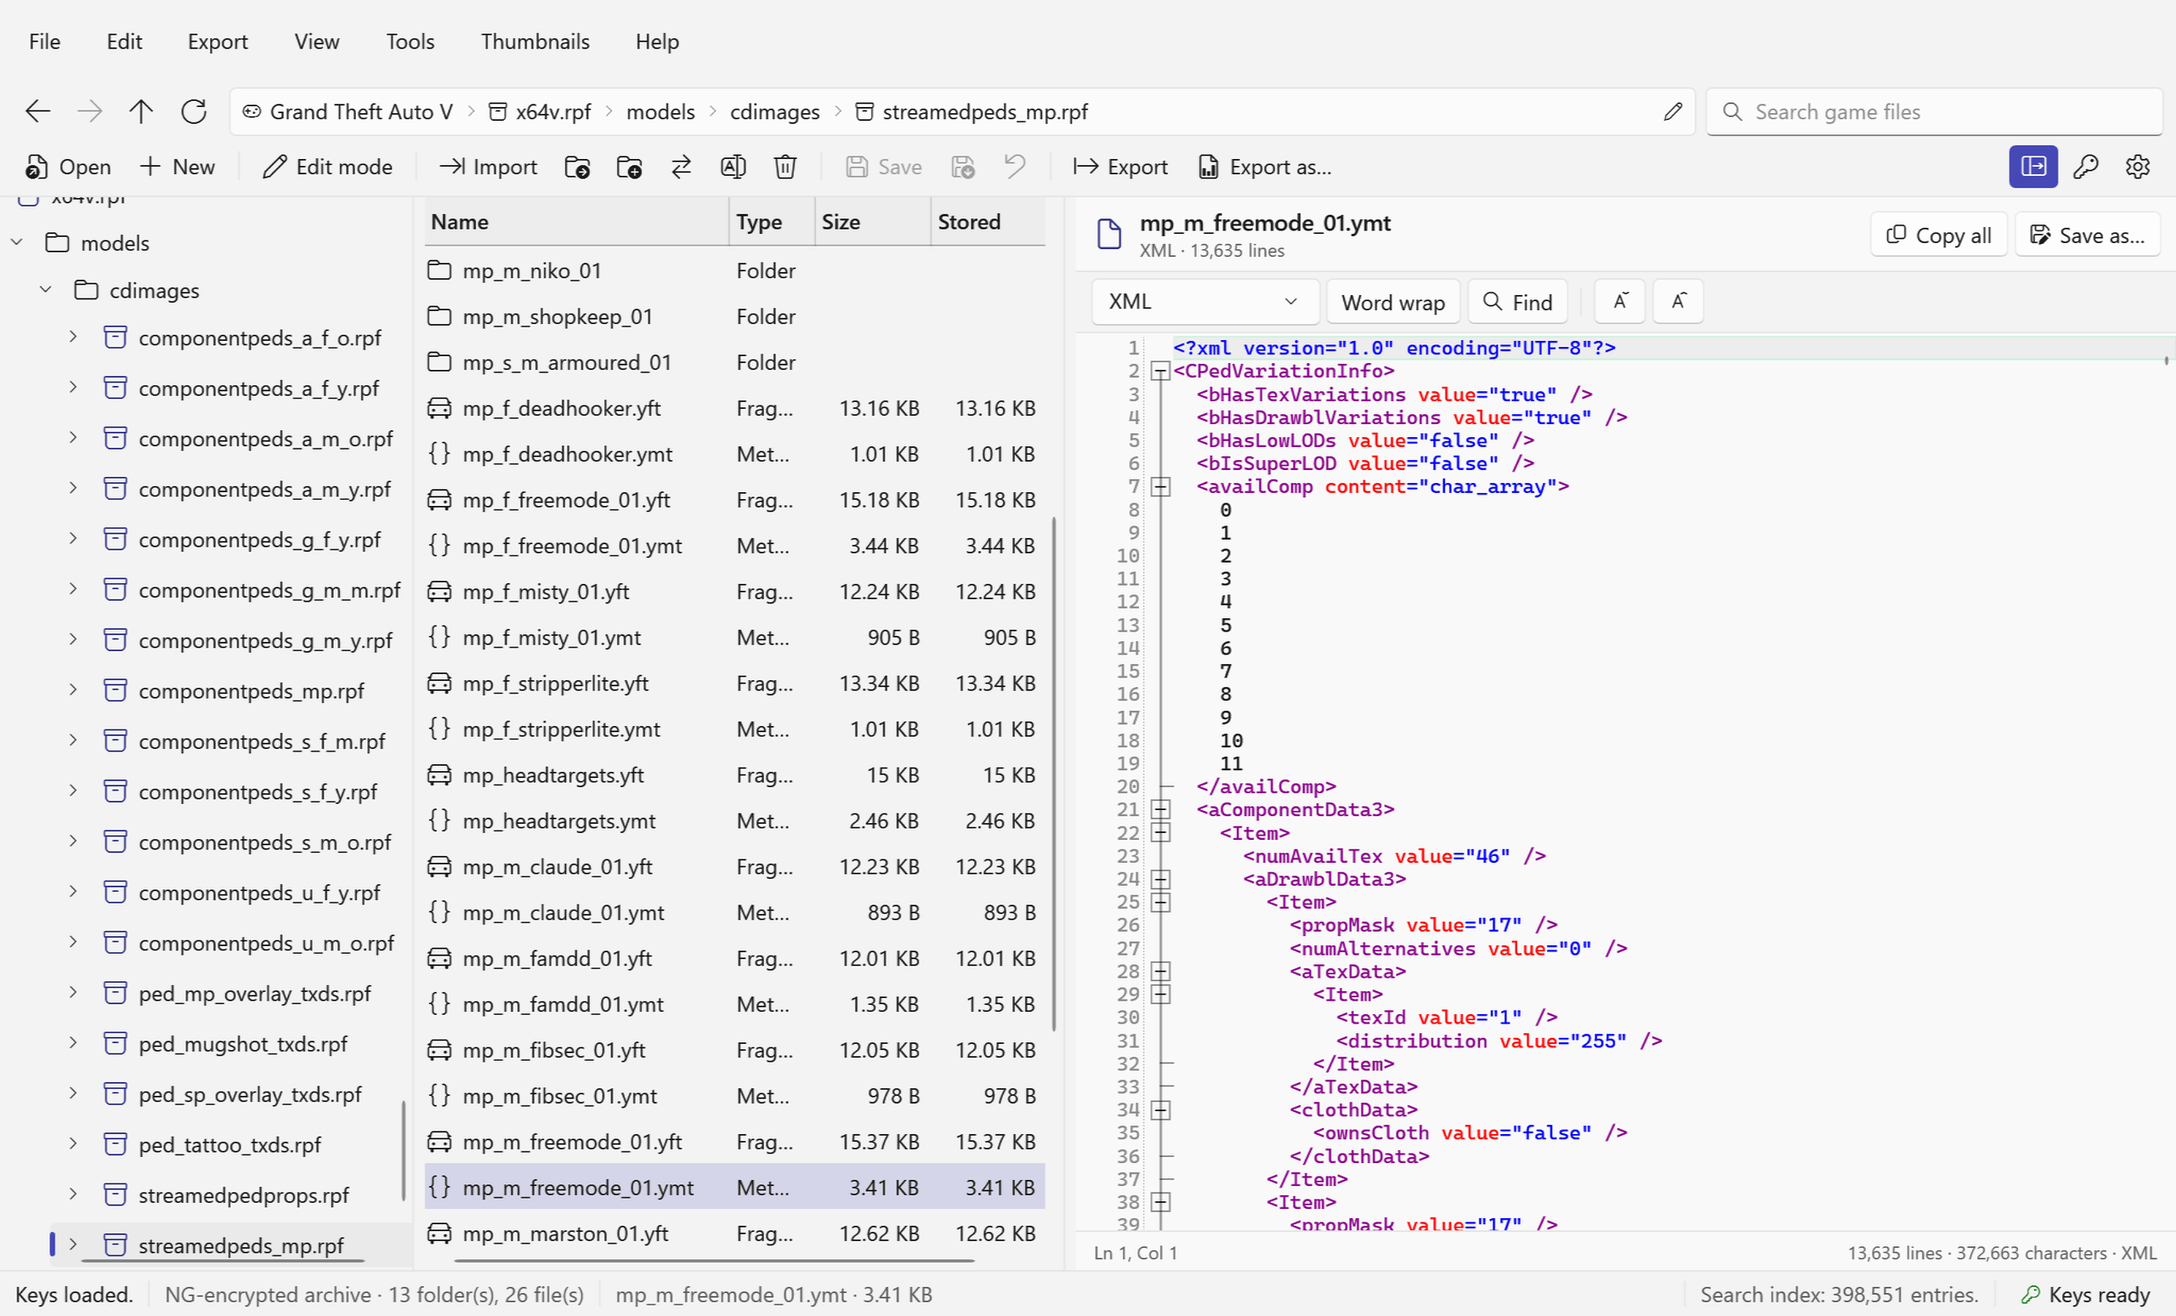The image size is (2176, 1316).
Task: Click the trash delete icon
Action: click(785, 167)
